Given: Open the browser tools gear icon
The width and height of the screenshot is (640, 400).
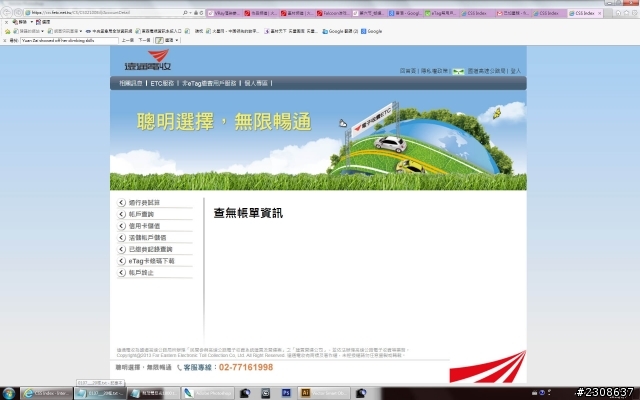Looking at the screenshot, I should (634, 13).
